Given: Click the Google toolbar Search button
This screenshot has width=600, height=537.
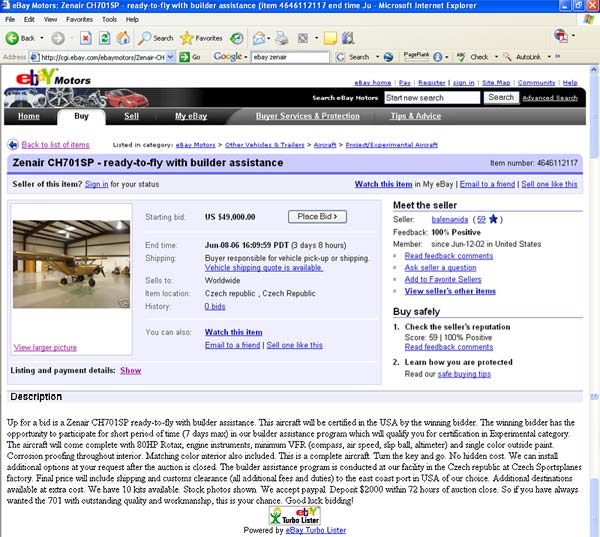Looking at the screenshot, I should pyautogui.click(x=353, y=57).
